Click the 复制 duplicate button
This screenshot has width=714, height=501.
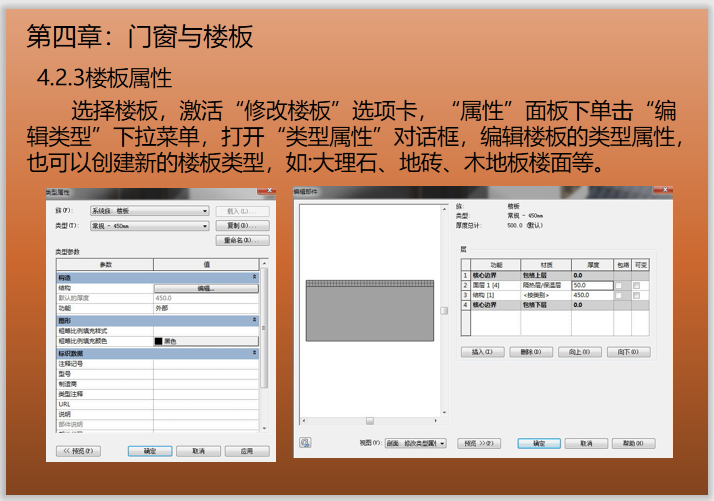point(242,226)
